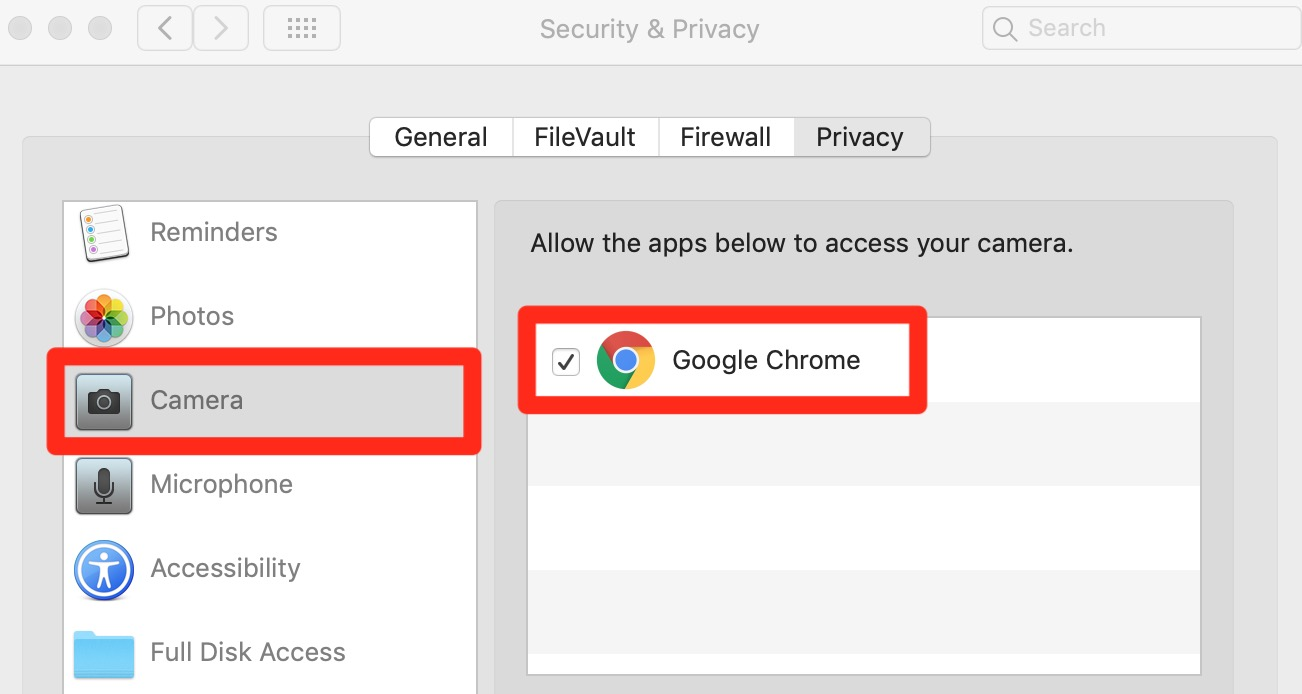Click the Show All grid icon
The image size is (1302, 694).
pos(301,28)
